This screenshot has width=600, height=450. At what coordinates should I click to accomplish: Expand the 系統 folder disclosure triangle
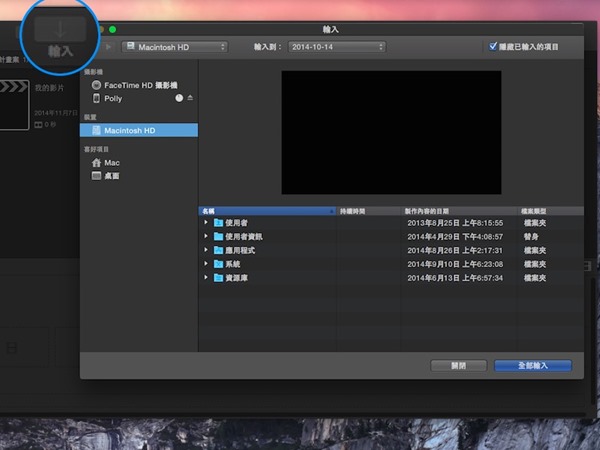206,263
